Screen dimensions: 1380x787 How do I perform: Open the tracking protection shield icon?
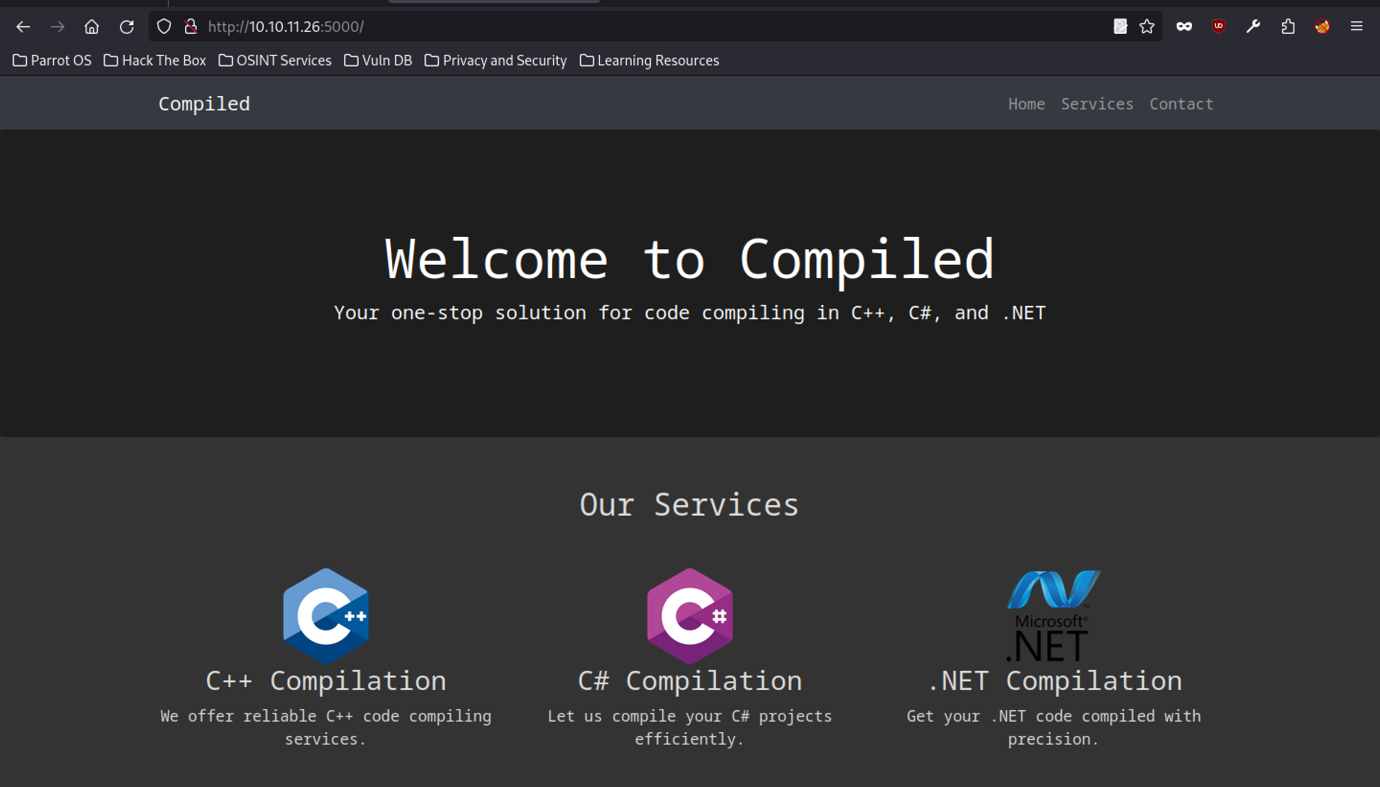(x=164, y=27)
